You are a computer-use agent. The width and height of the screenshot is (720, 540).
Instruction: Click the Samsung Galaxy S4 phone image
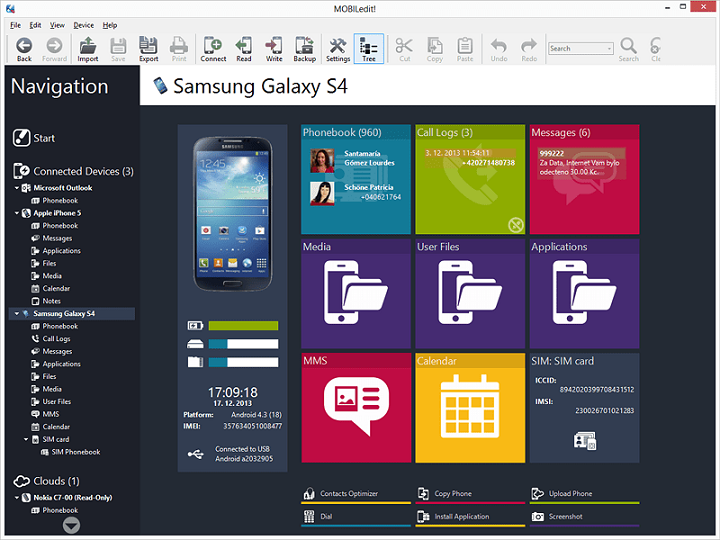coord(233,214)
